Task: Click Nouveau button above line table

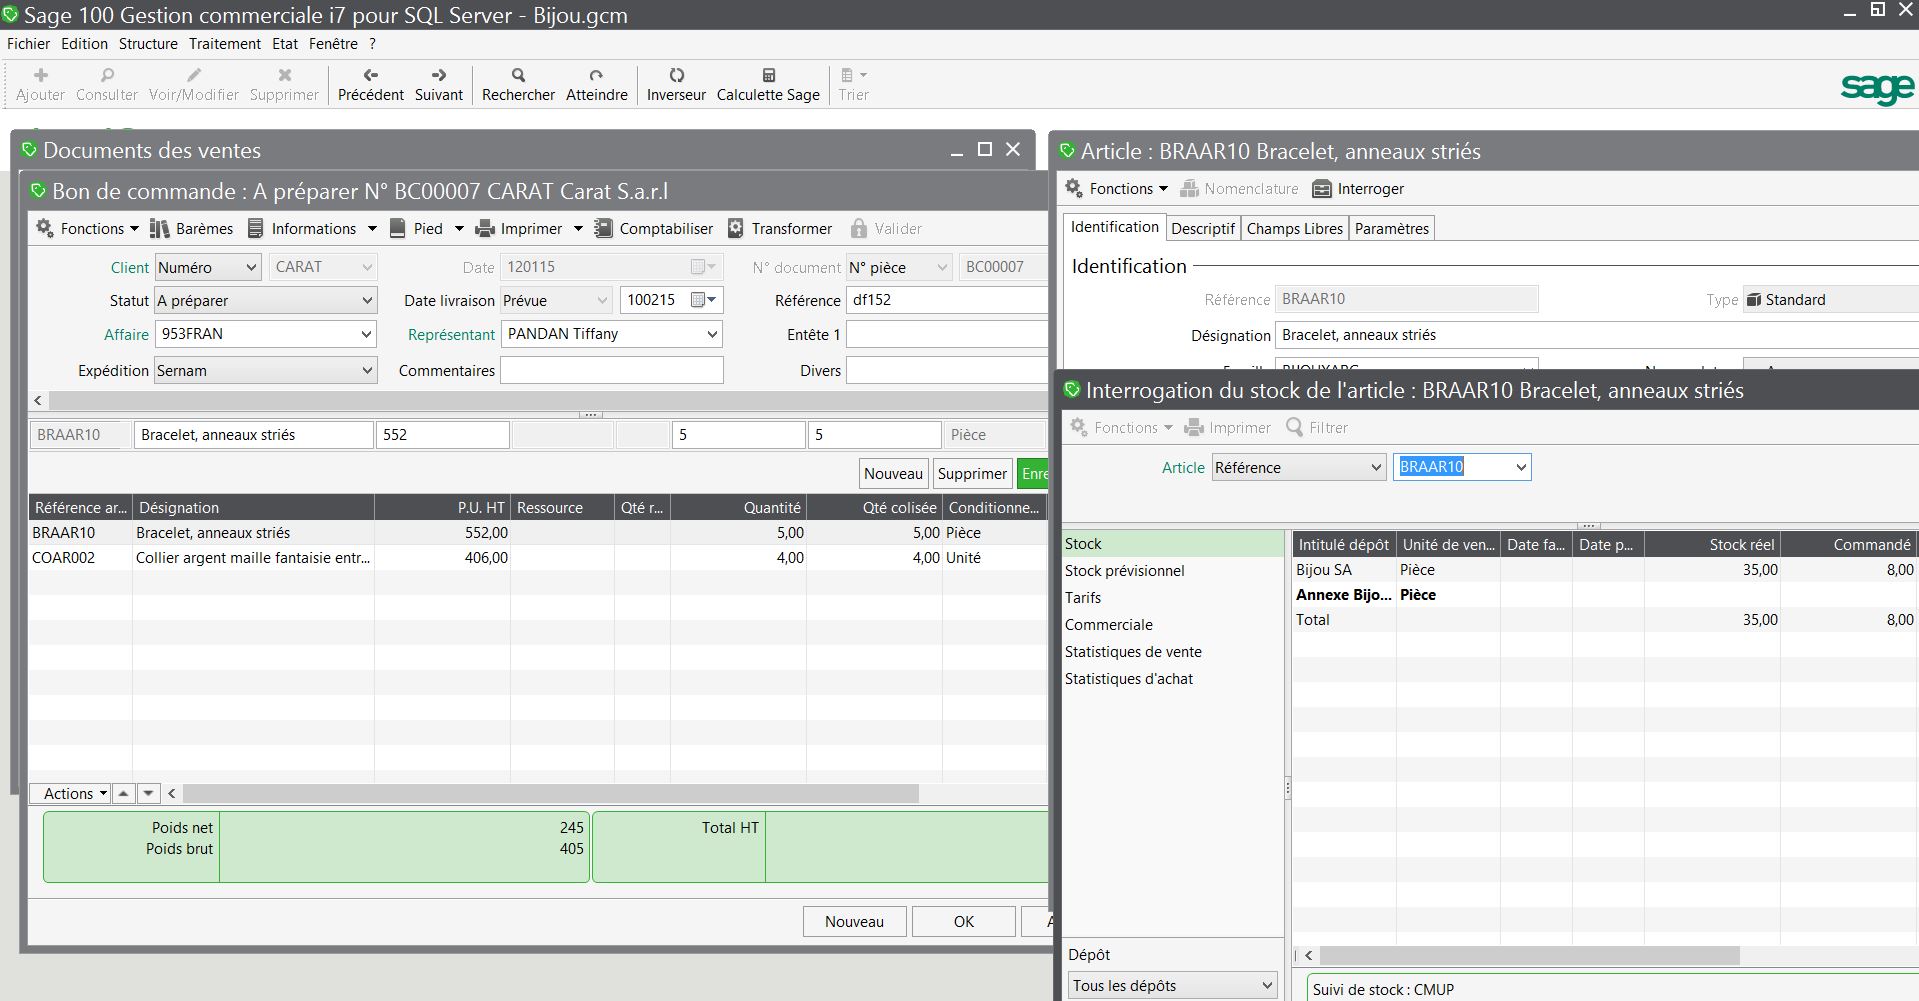Action: tap(893, 474)
